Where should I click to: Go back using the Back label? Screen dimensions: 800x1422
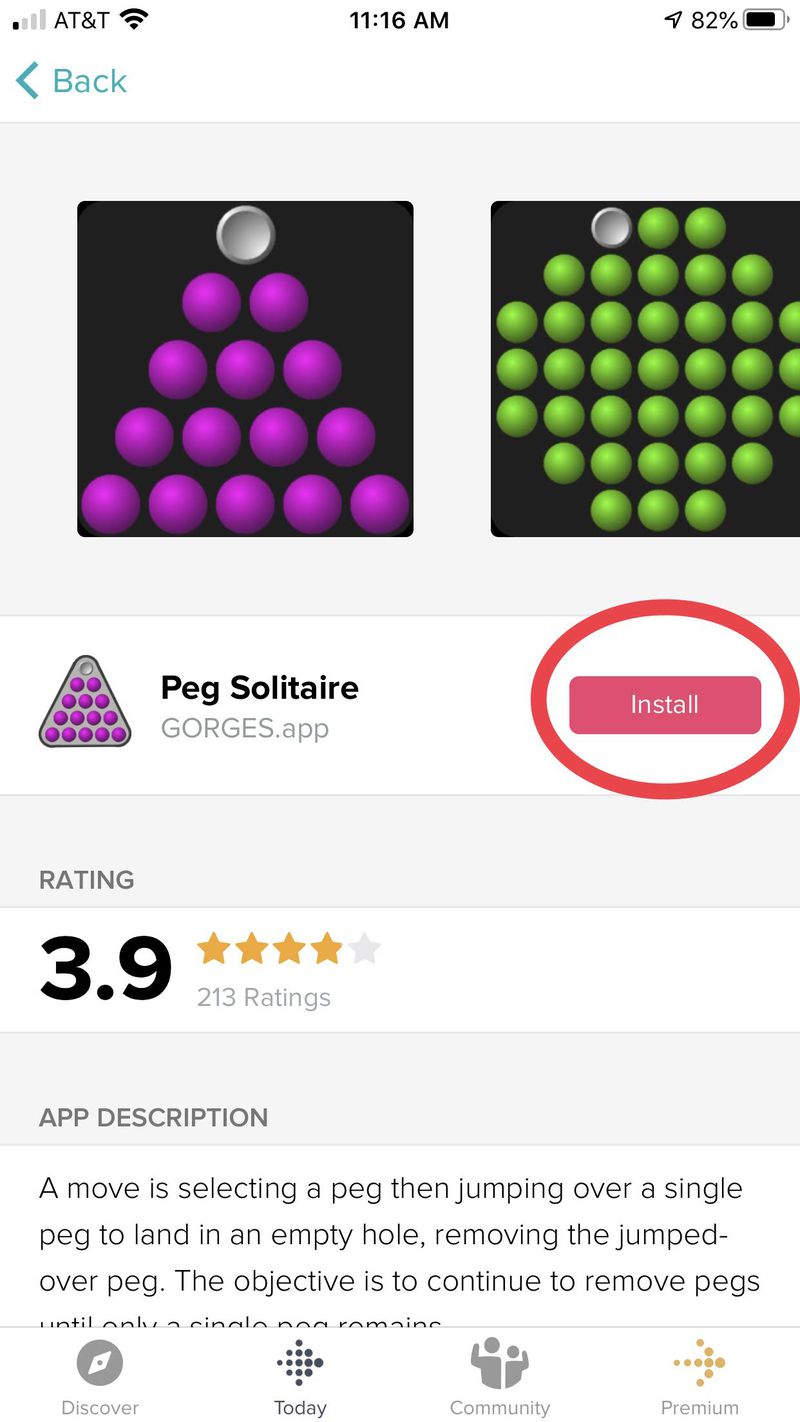pyautogui.click(x=90, y=81)
